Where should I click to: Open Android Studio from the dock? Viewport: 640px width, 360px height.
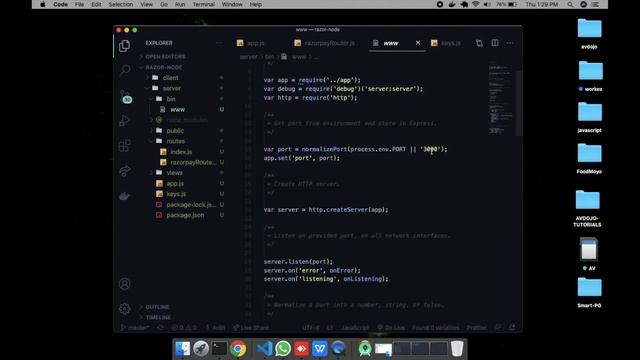click(364, 349)
